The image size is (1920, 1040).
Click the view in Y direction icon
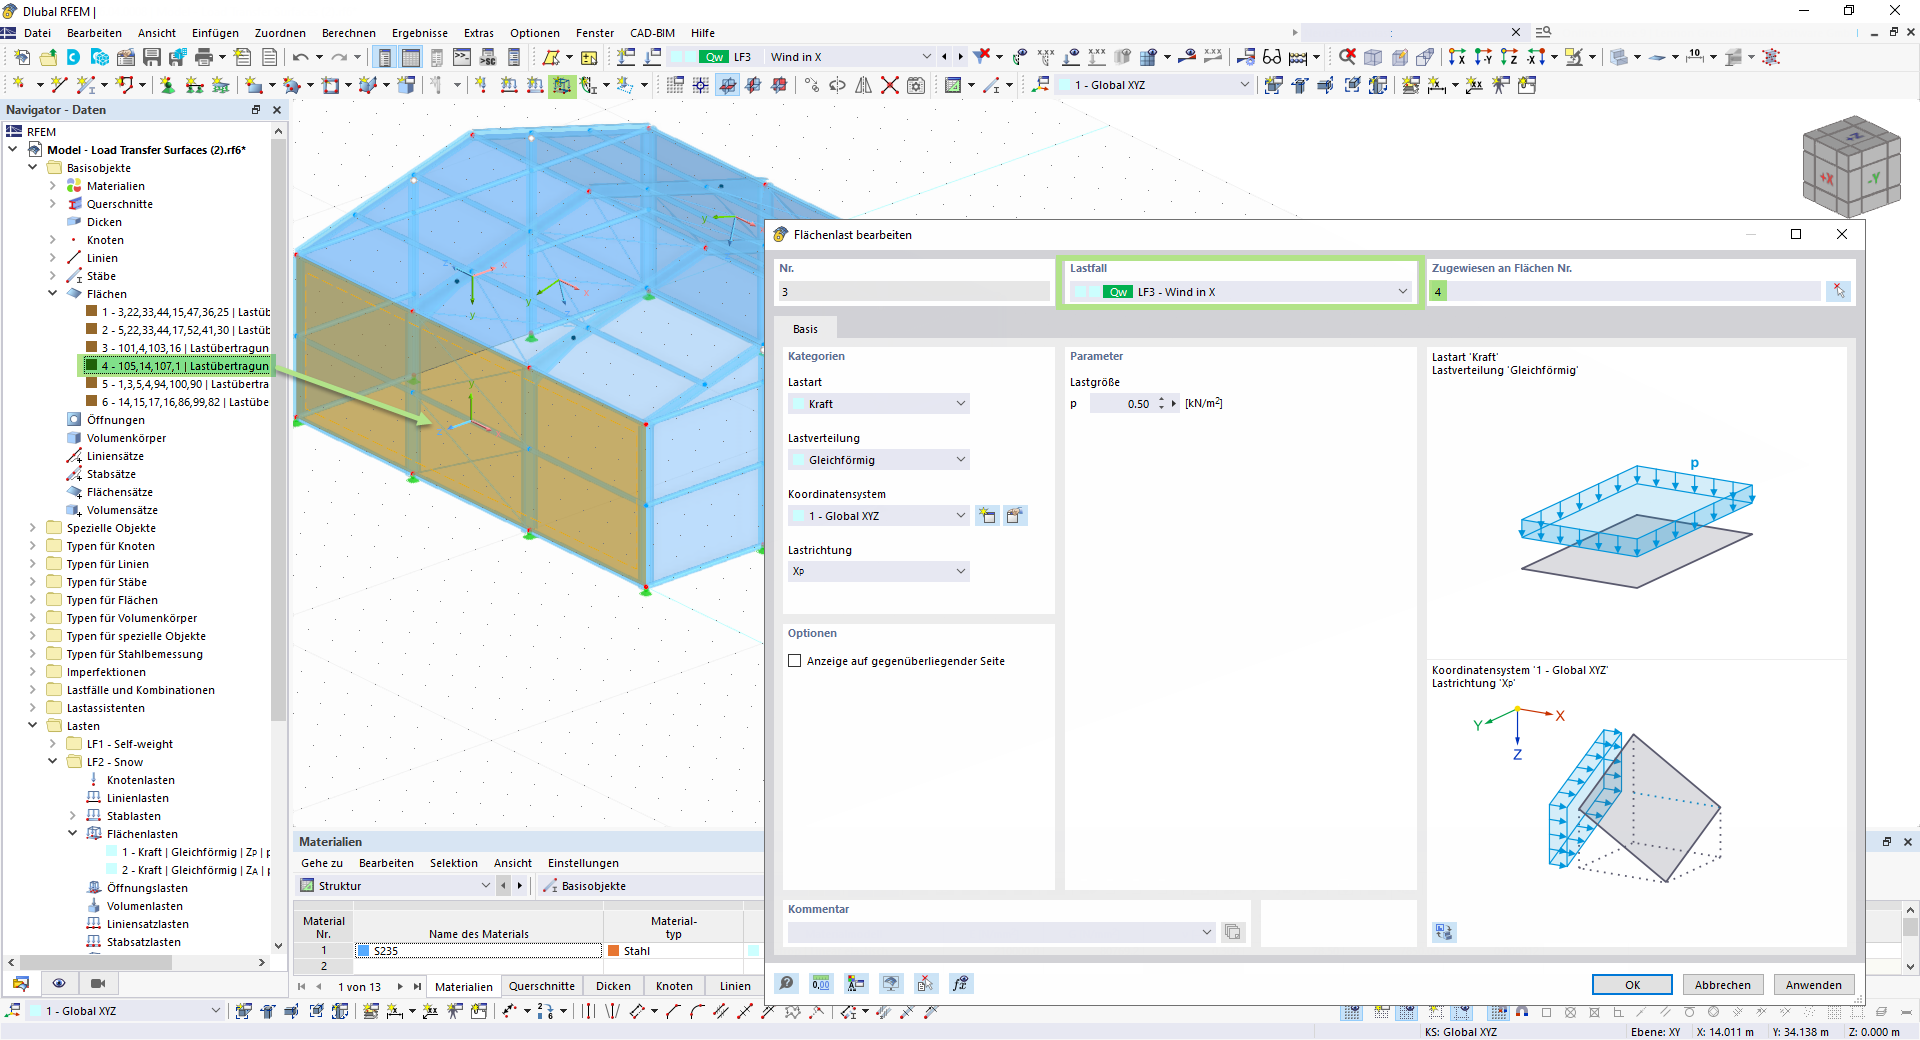(x=1483, y=57)
